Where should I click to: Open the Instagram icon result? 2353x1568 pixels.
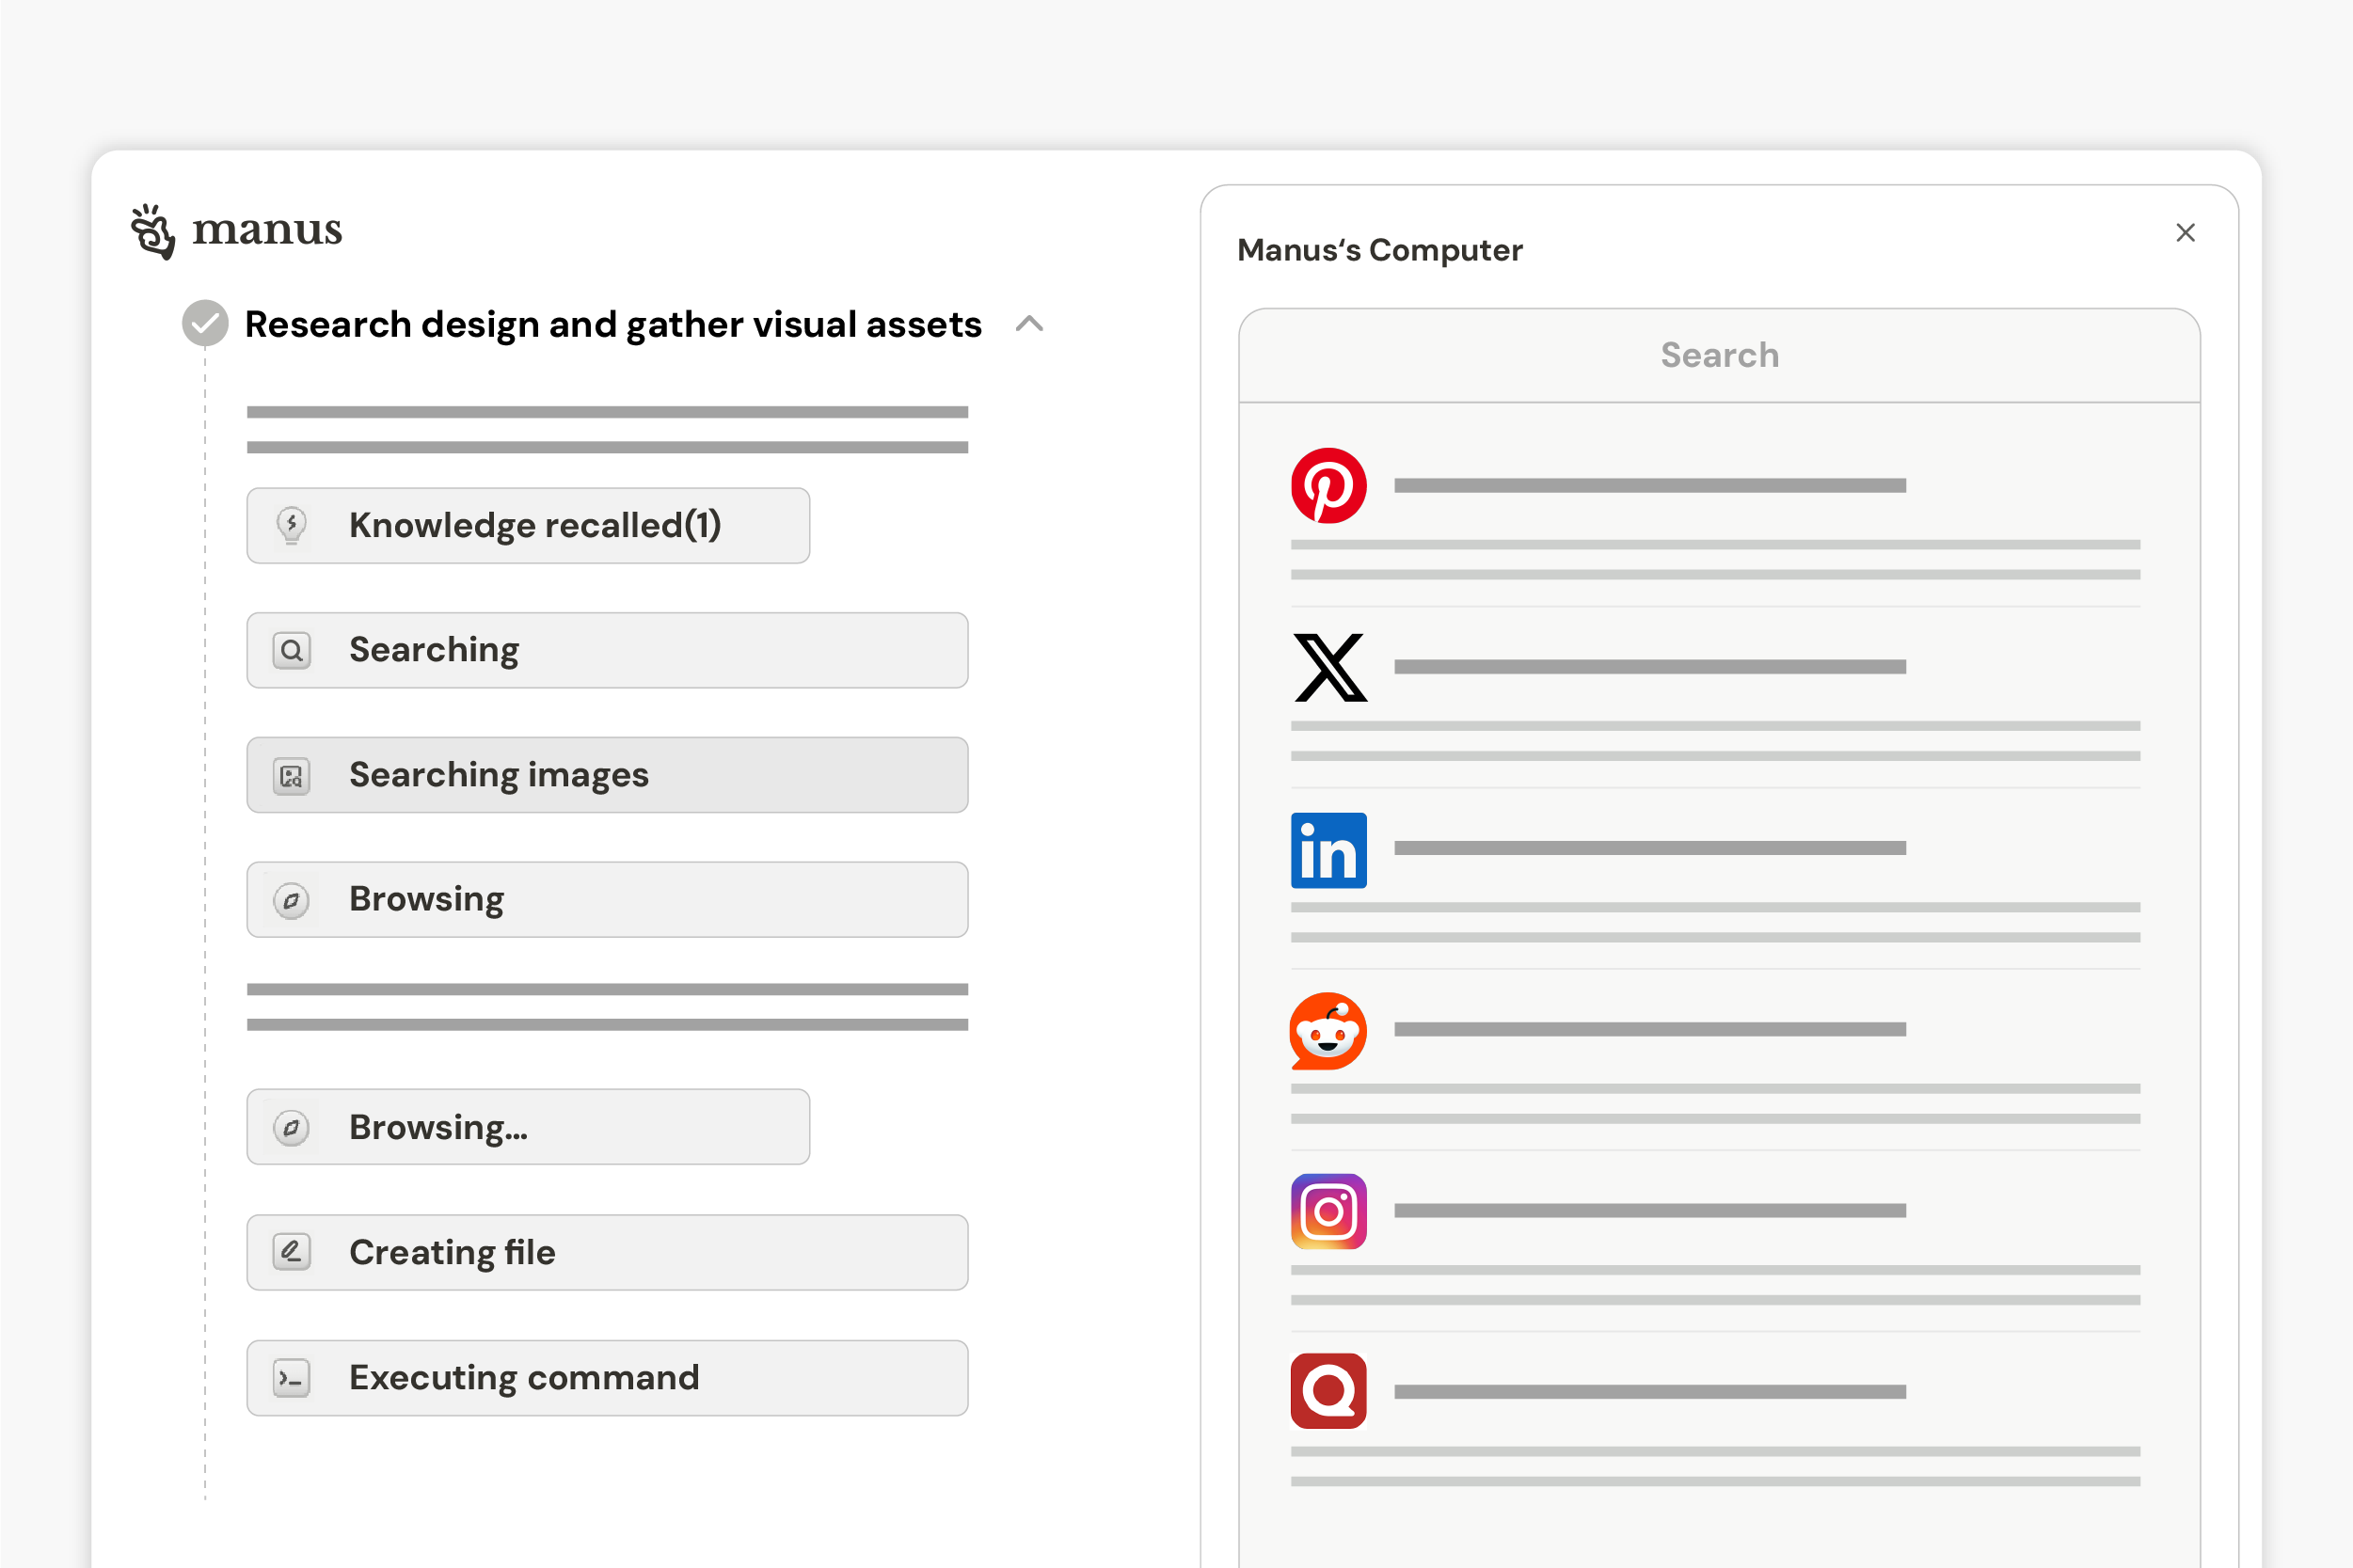pyautogui.click(x=1328, y=1211)
